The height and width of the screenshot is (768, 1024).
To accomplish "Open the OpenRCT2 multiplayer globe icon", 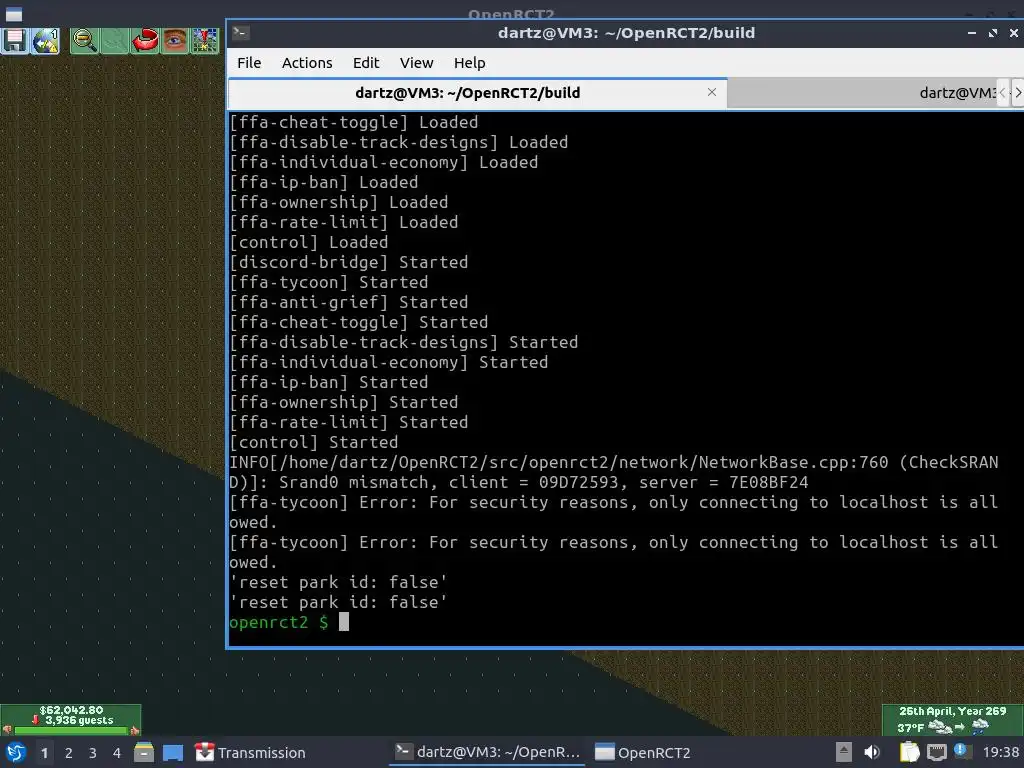I will 46,40.
